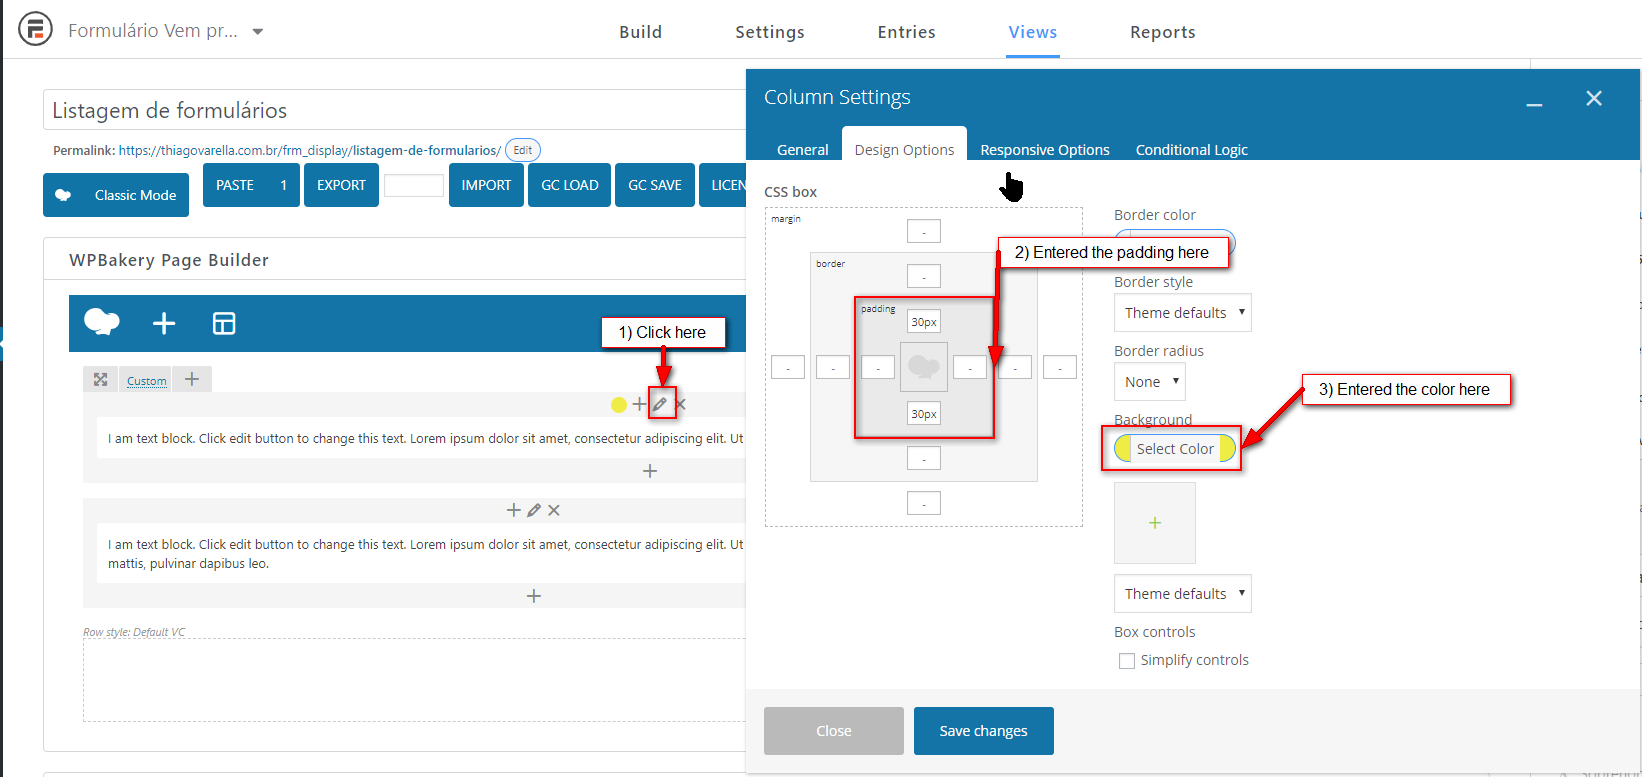This screenshot has width=1642, height=777.
Task: Switch to the Build tab
Action: click(640, 32)
